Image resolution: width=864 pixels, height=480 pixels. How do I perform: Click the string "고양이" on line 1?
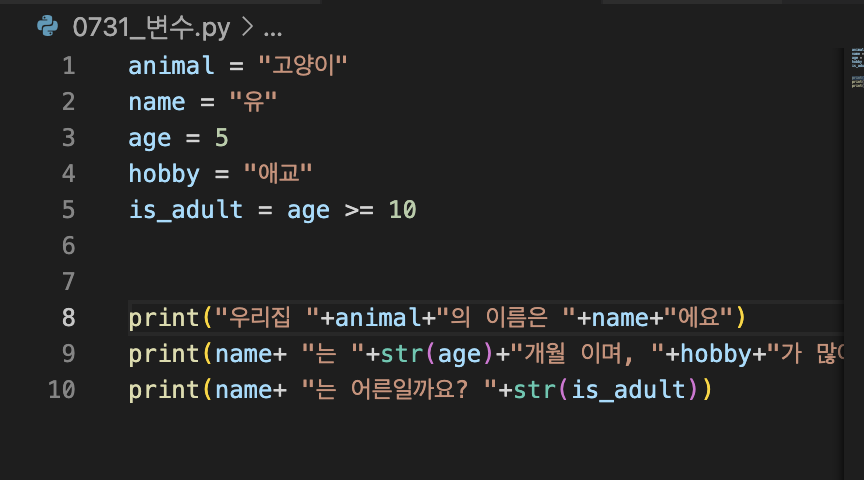coord(303,66)
